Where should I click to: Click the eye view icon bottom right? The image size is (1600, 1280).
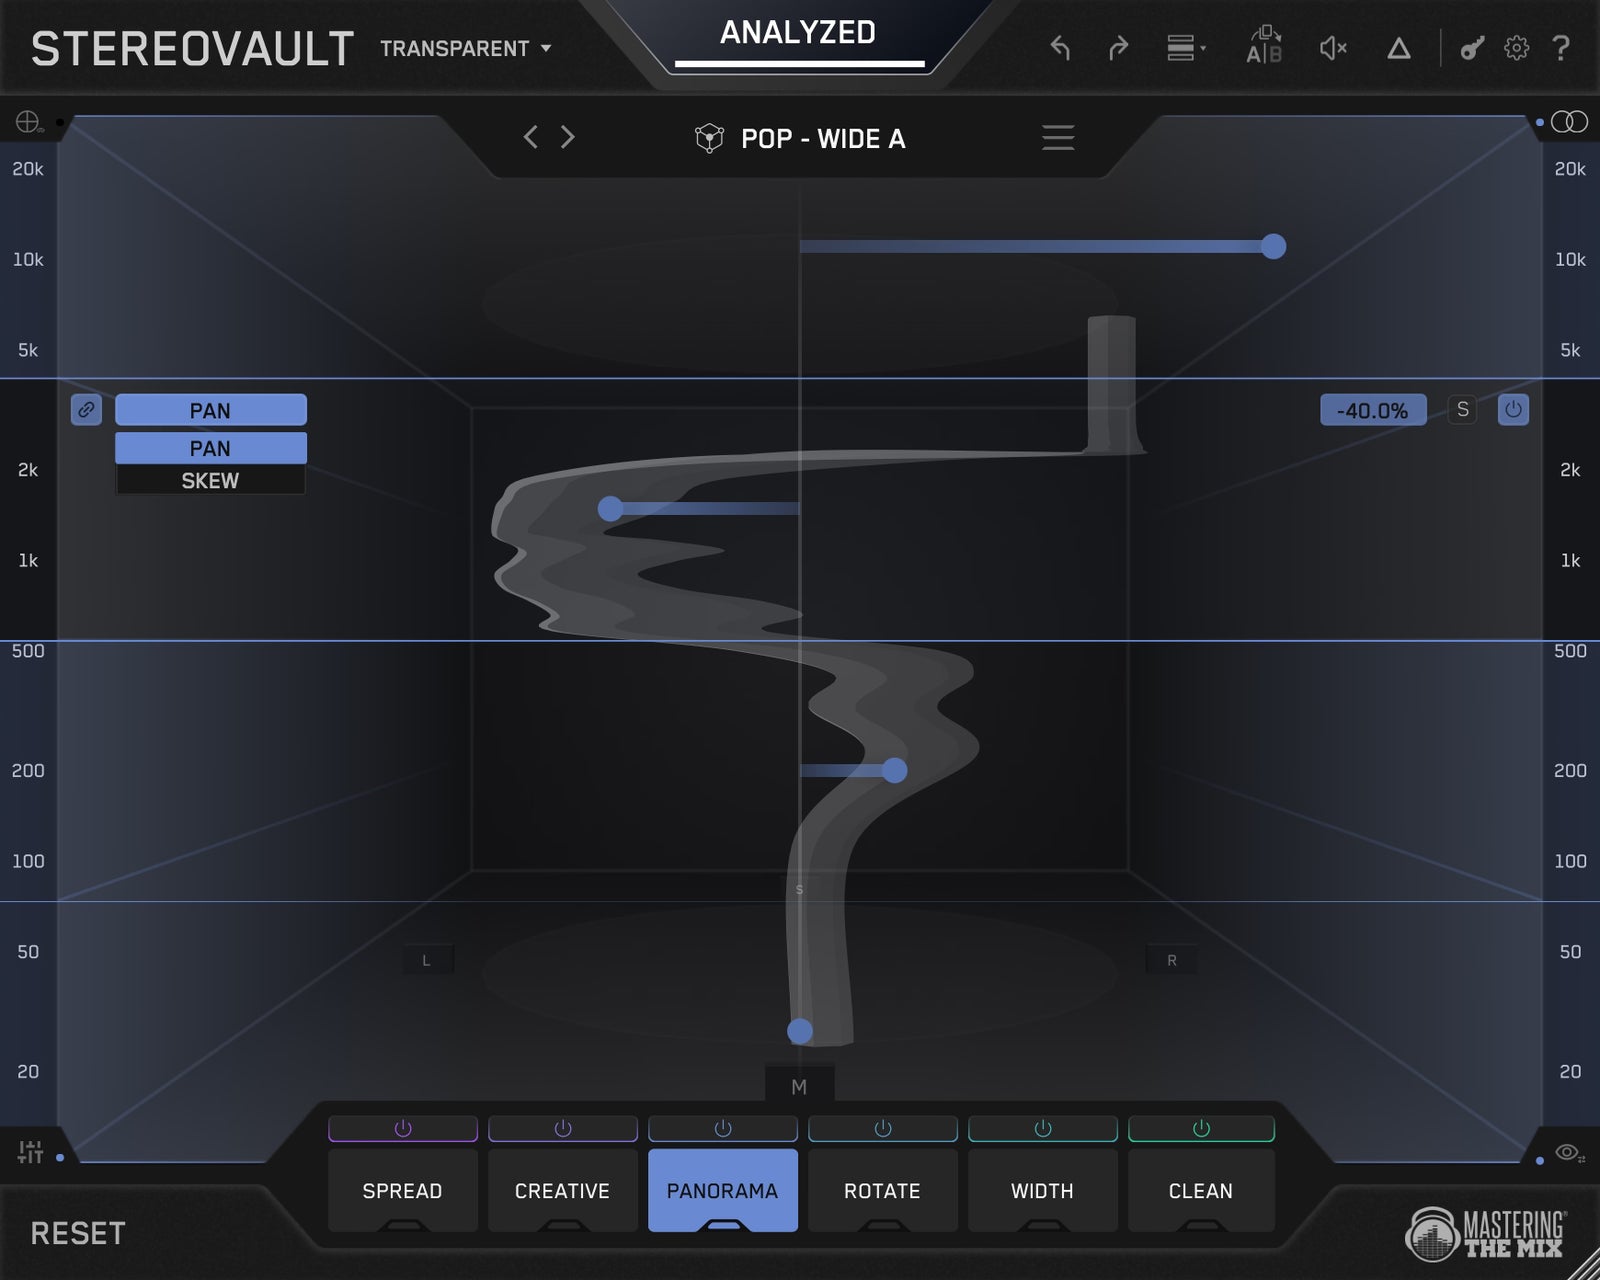1569,1153
